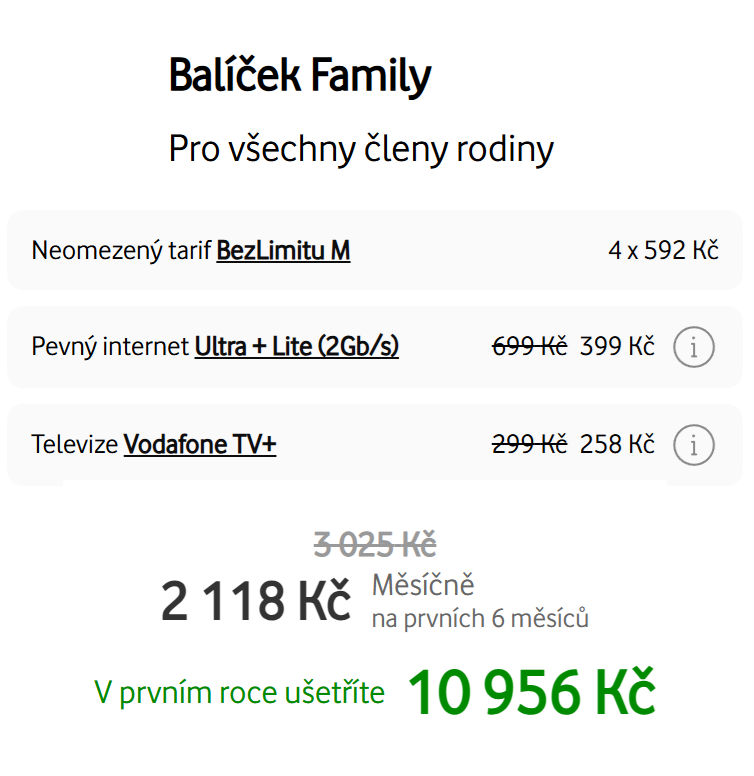
Task: Open info icon for Televize row
Action: pyautogui.click(x=694, y=445)
